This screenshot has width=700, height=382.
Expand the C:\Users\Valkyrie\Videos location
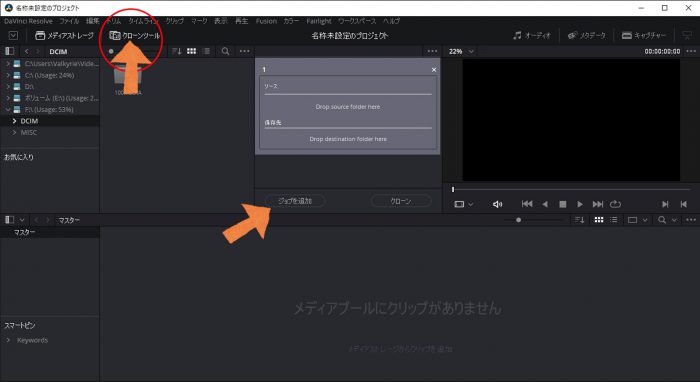pos(8,64)
